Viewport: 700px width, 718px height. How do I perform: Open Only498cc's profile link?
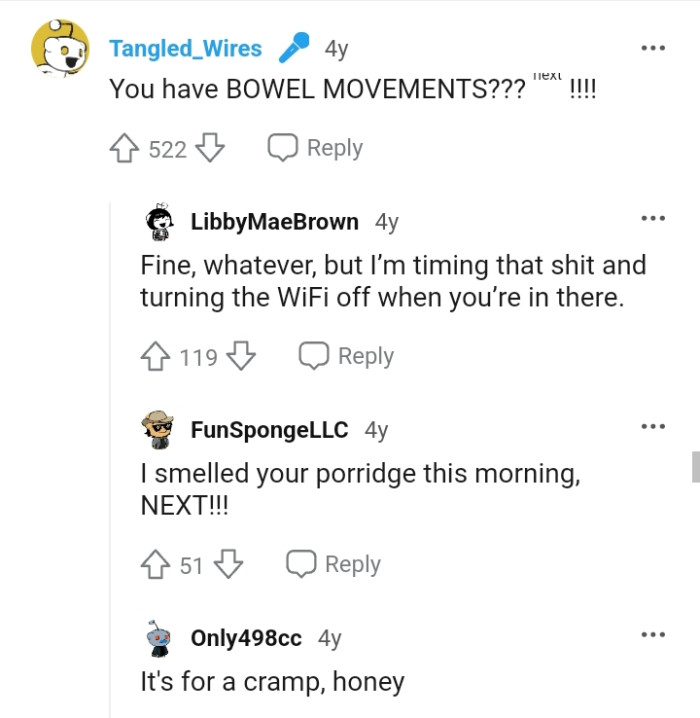246,638
